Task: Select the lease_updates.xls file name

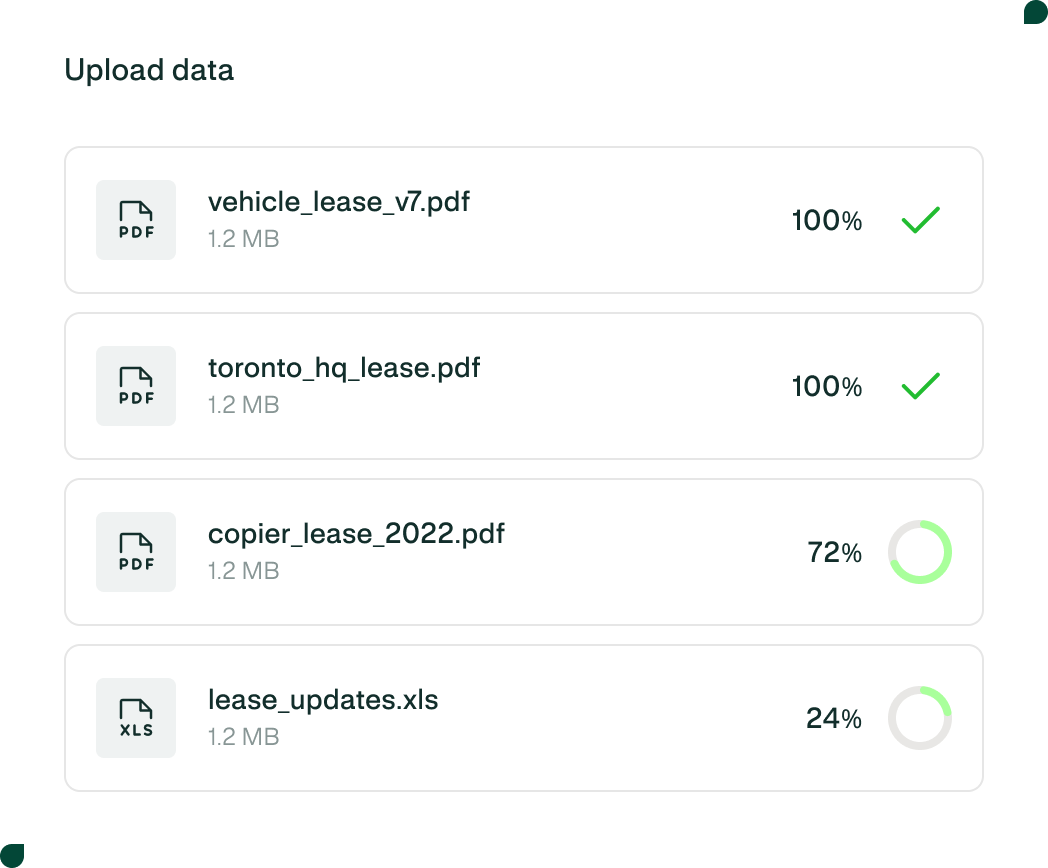Action: [323, 700]
